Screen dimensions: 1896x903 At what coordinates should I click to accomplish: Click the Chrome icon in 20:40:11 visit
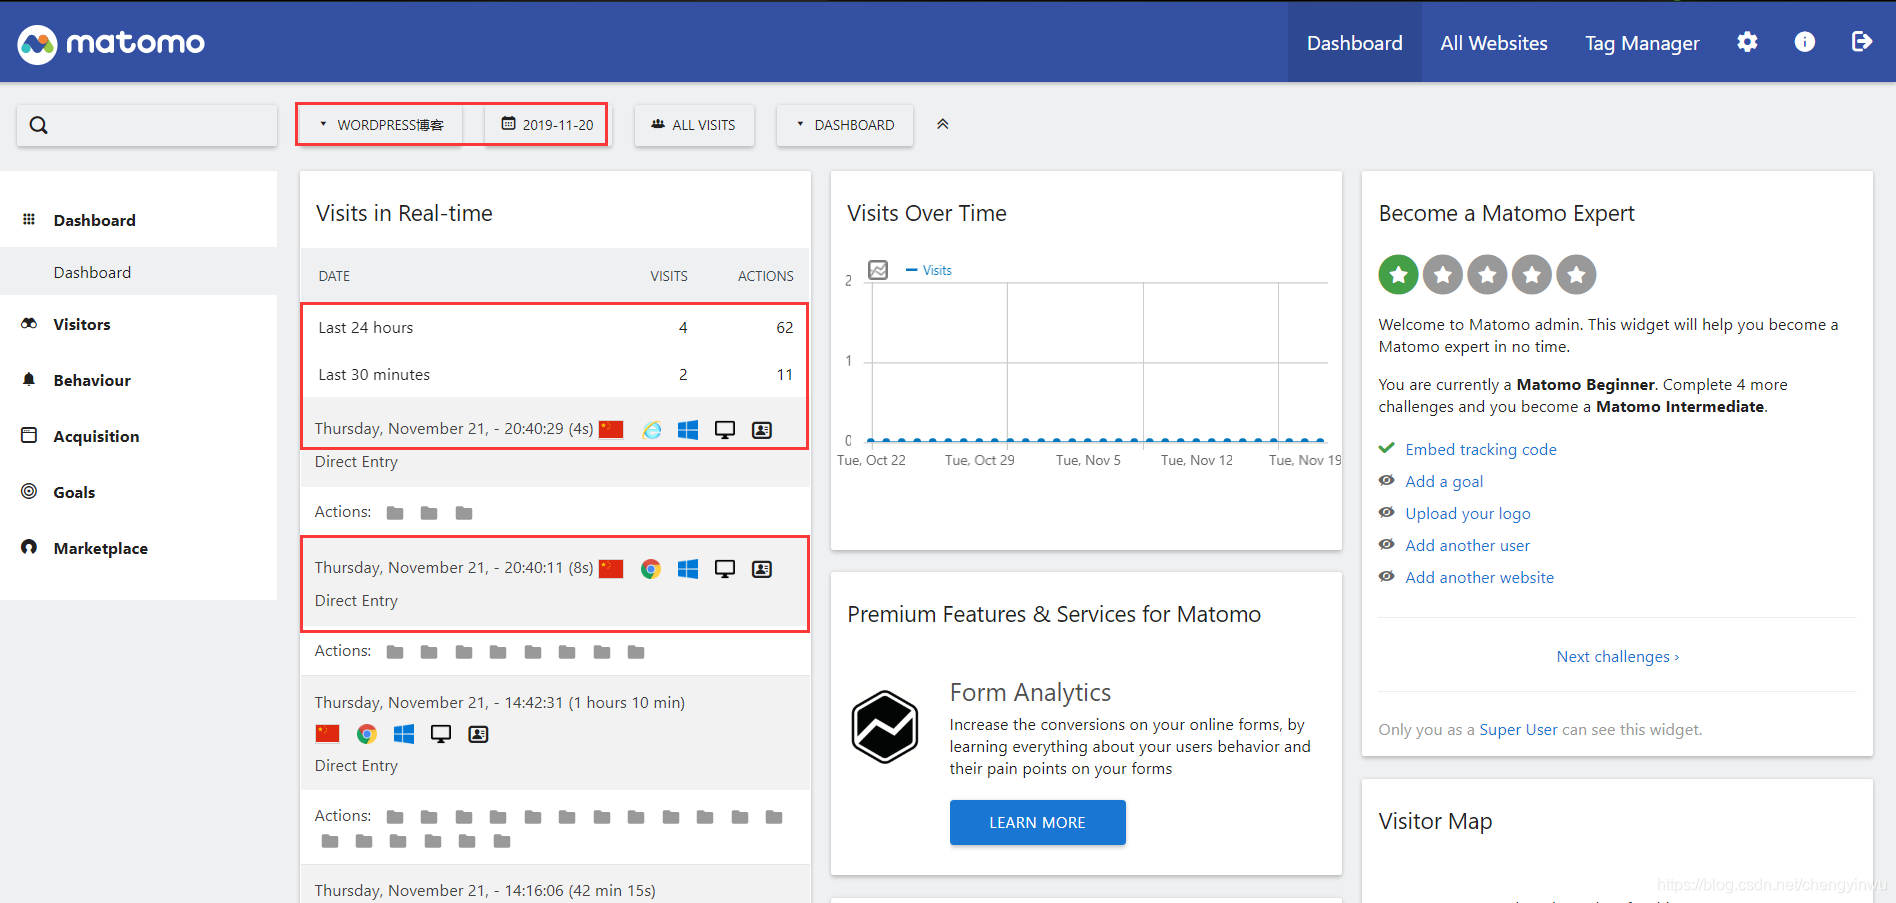(651, 569)
